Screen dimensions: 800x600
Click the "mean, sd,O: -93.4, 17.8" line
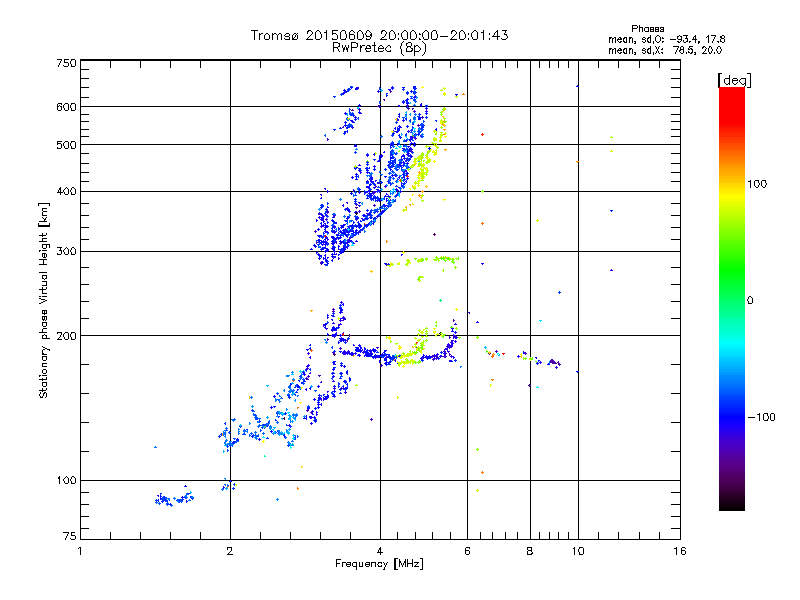tap(666, 39)
